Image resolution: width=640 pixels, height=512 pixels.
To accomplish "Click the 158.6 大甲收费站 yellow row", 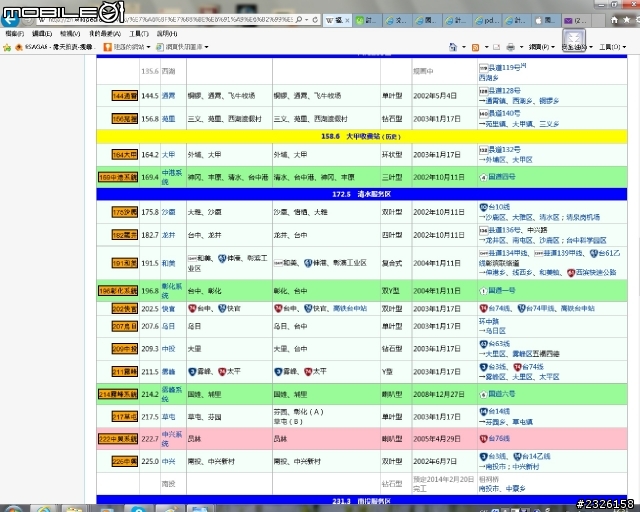I will (361, 136).
